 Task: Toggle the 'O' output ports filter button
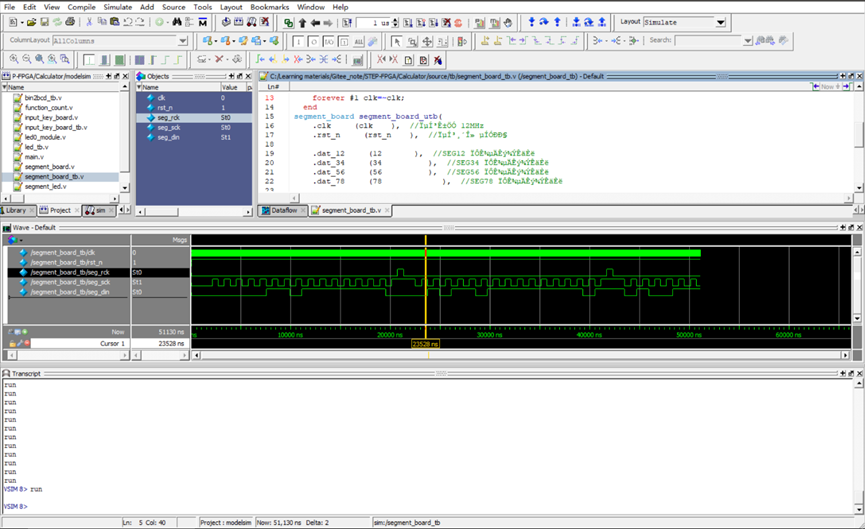(x=313, y=41)
